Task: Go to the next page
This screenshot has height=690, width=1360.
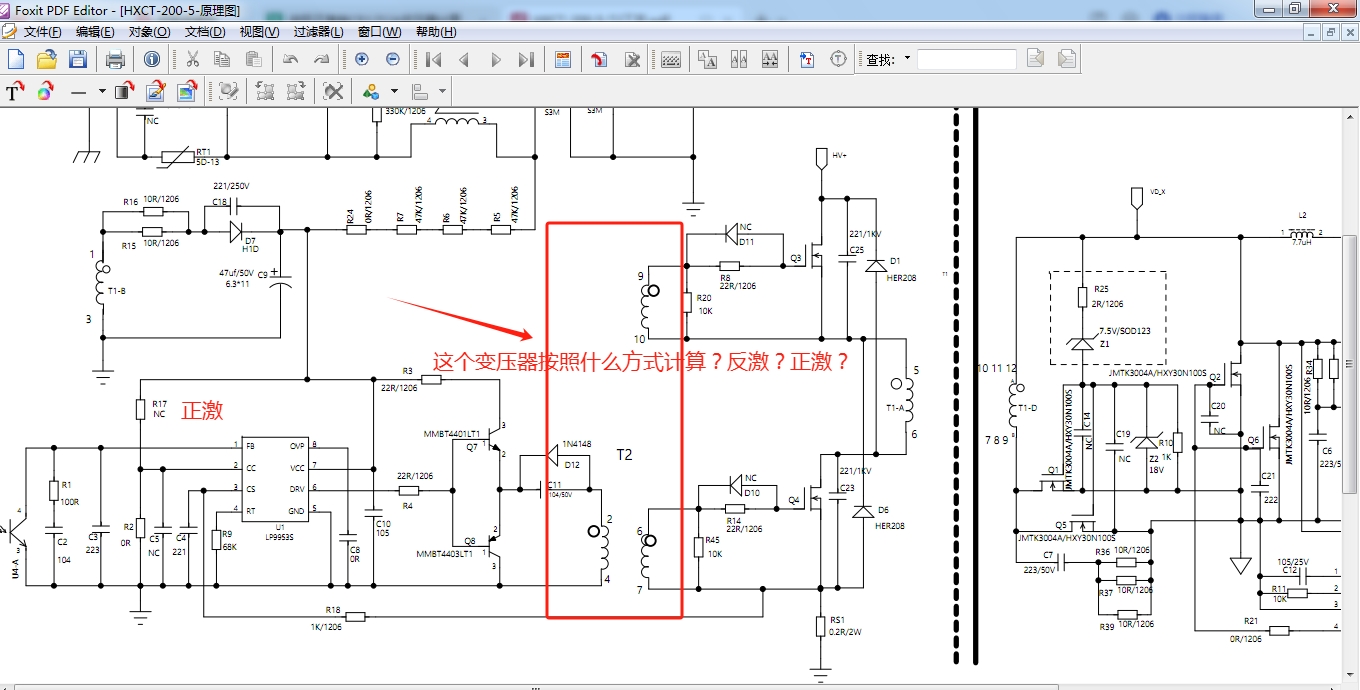Action: (x=495, y=60)
